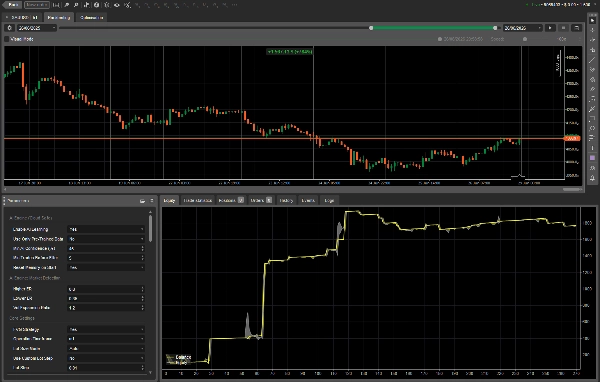
Task: Select the cBot instance tab left of Backtesting
Action: tap(21, 18)
